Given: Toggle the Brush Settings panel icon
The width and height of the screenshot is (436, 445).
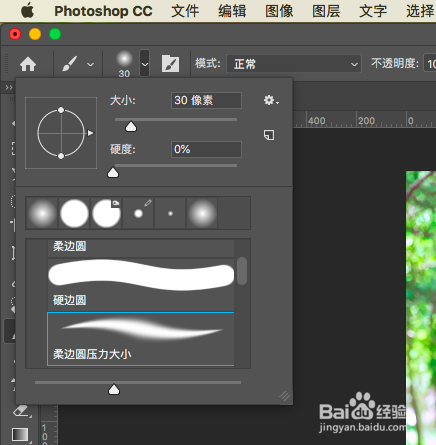Looking at the screenshot, I should pyautogui.click(x=170, y=64).
